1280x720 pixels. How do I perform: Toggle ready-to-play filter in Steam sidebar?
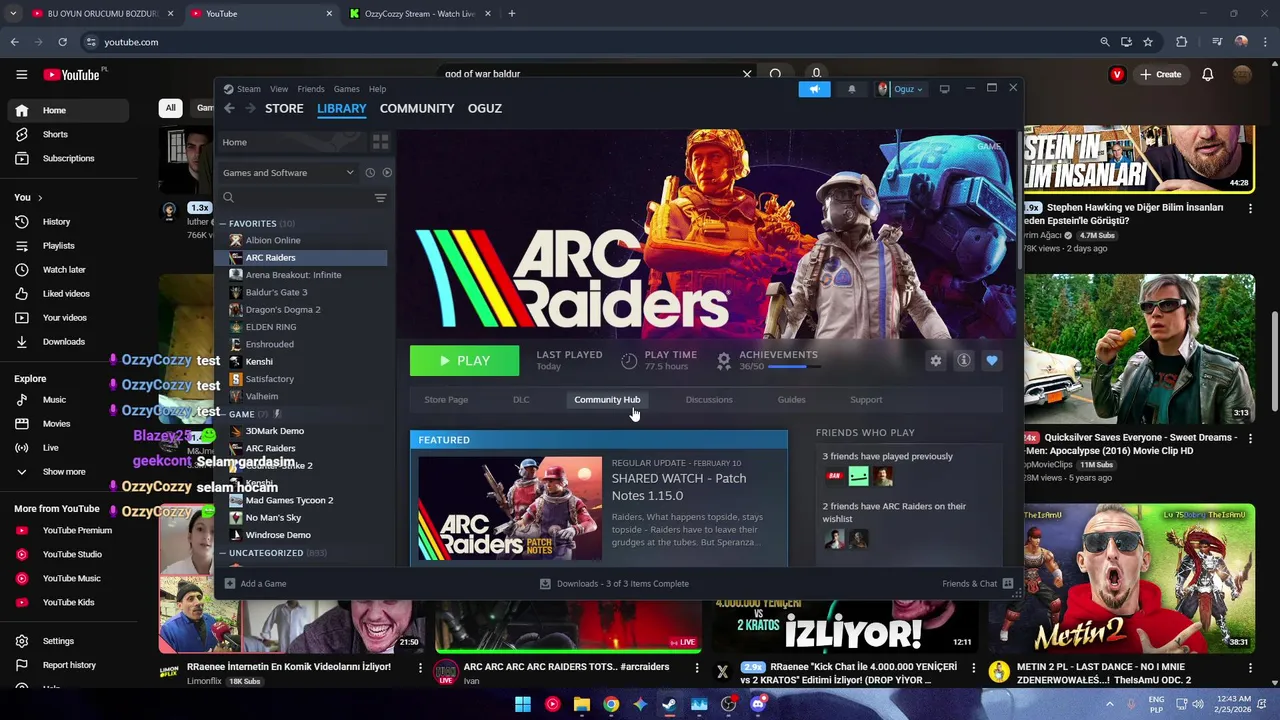click(x=387, y=173)
